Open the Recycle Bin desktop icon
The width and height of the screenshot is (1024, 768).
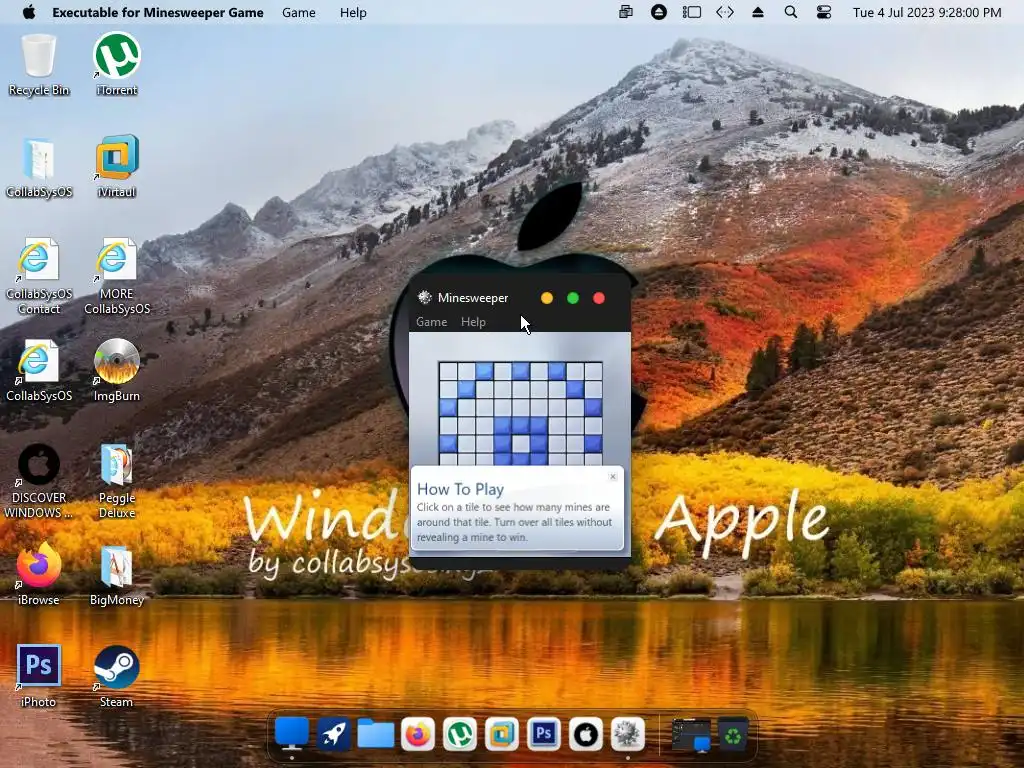coord(39,64)
